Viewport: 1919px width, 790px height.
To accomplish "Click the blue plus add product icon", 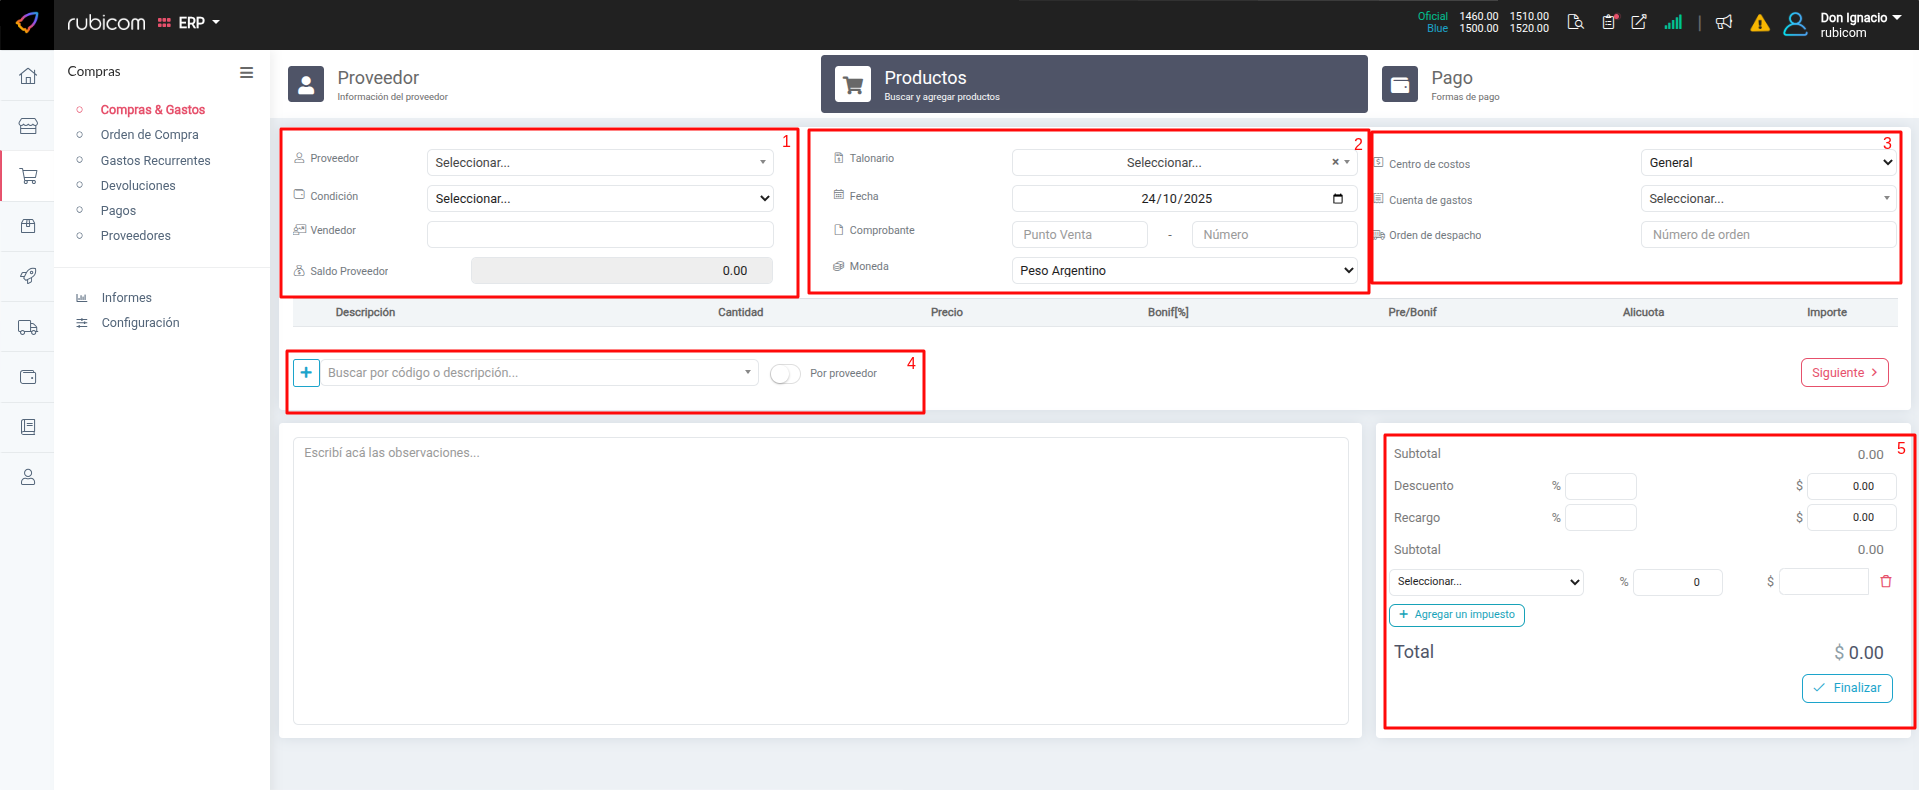I will 306,373.
